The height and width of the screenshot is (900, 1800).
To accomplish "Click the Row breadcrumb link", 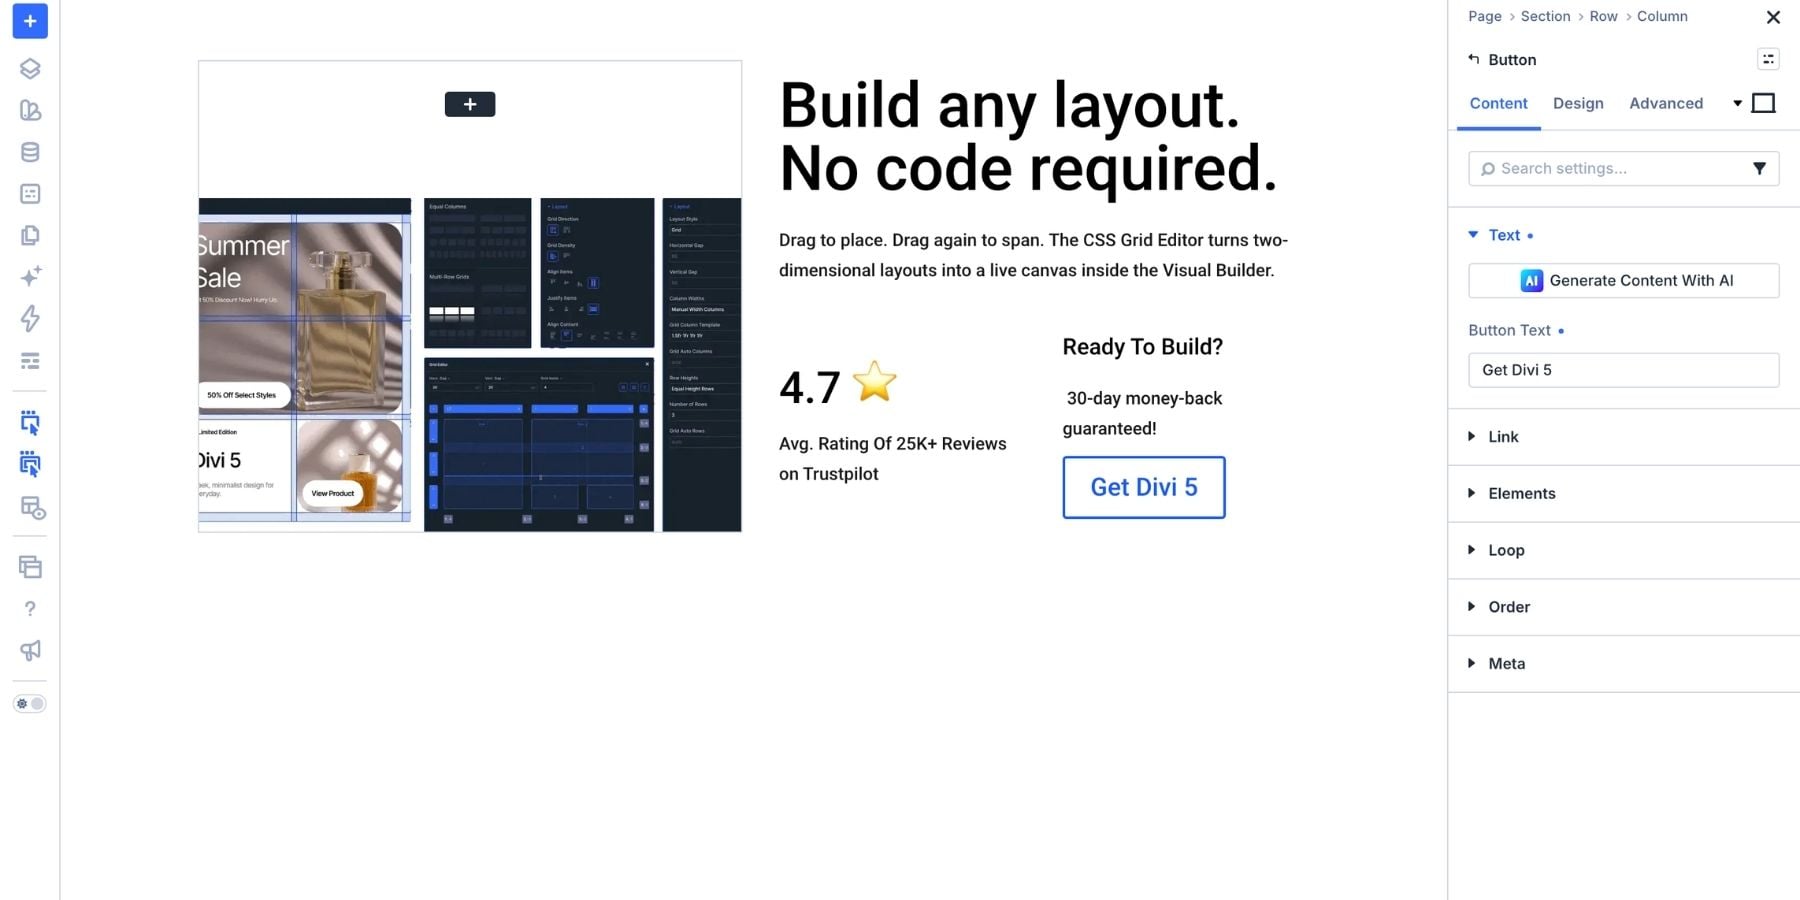I will 1603,16.
